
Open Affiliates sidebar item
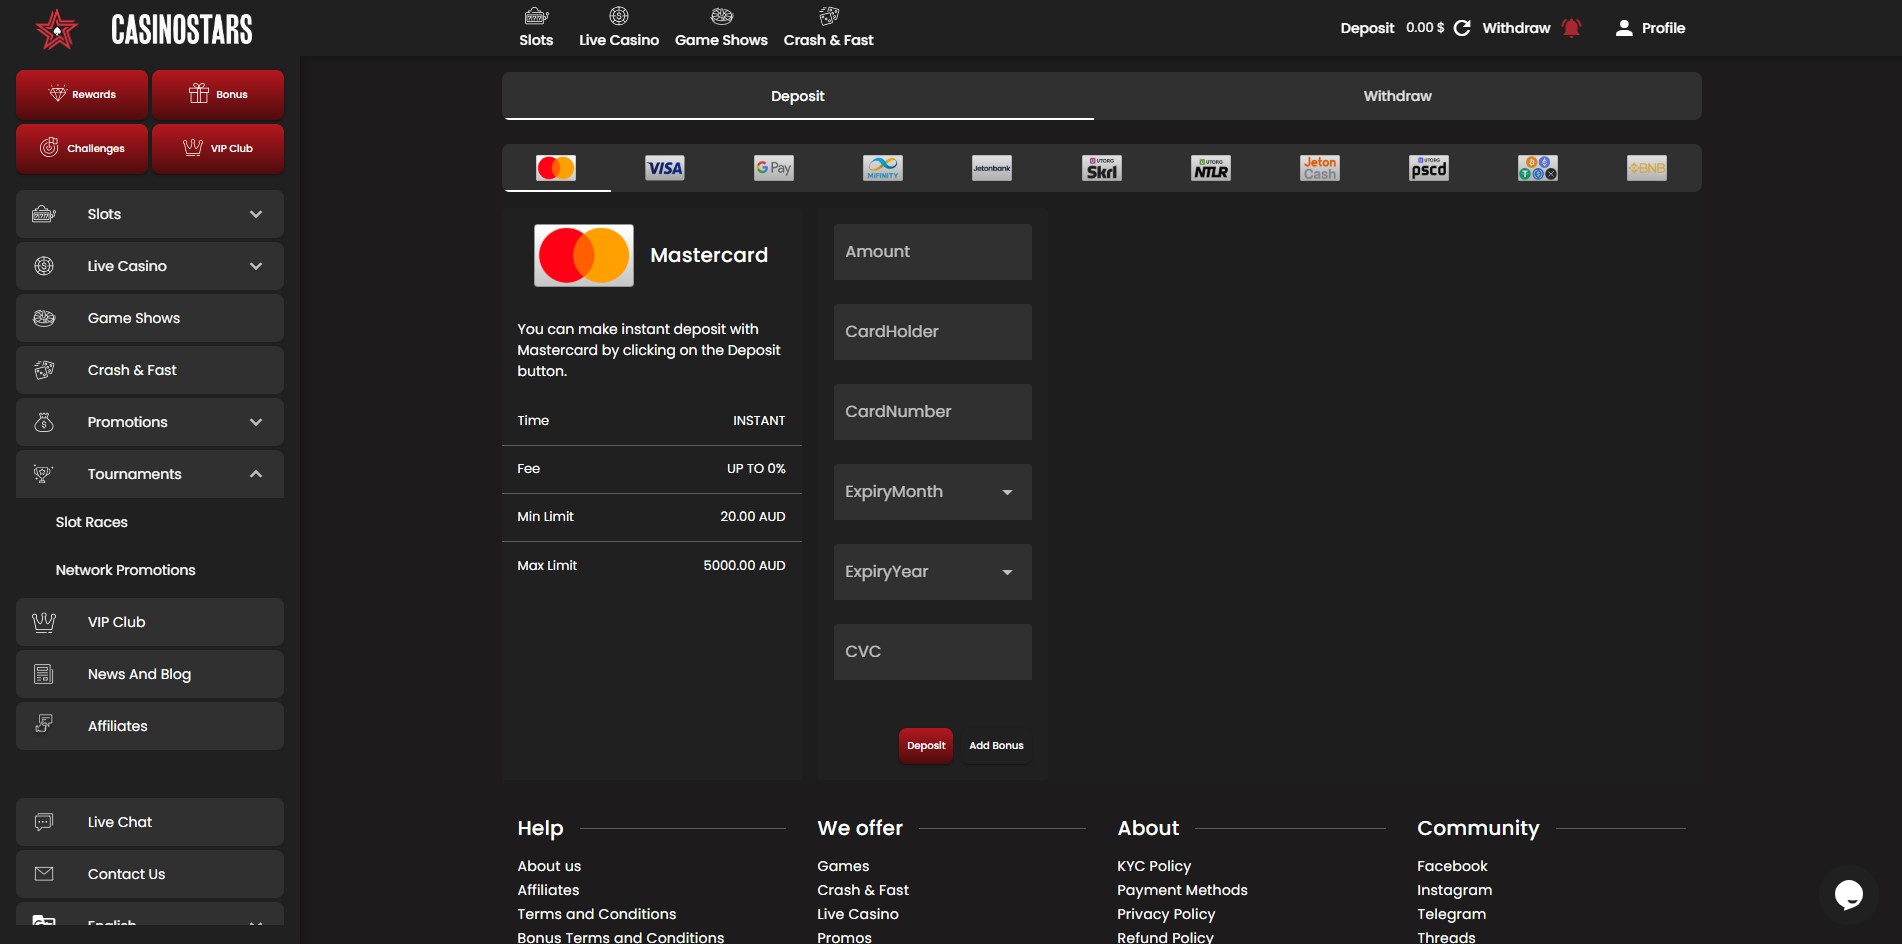coord(150,726)
